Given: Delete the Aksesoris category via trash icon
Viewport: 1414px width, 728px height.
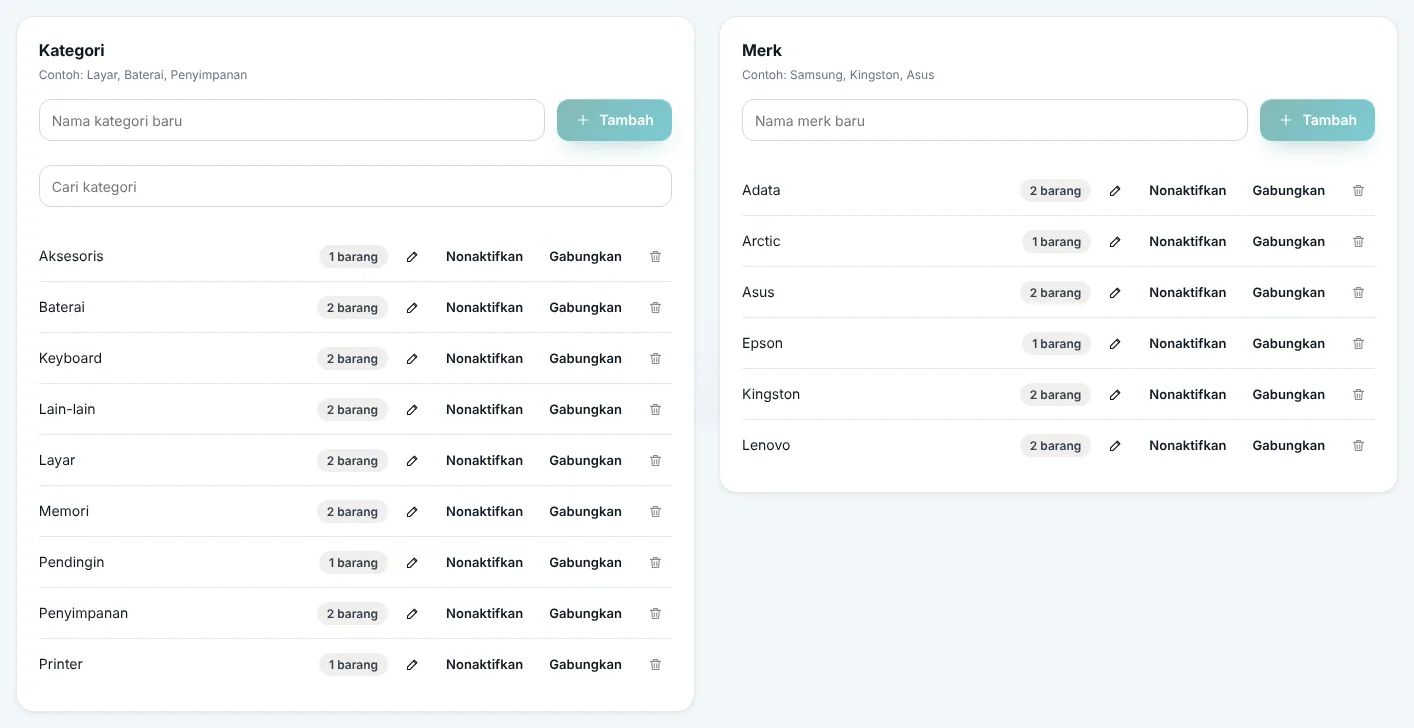Looking at the screenshot, I should [x=656, y=257].
